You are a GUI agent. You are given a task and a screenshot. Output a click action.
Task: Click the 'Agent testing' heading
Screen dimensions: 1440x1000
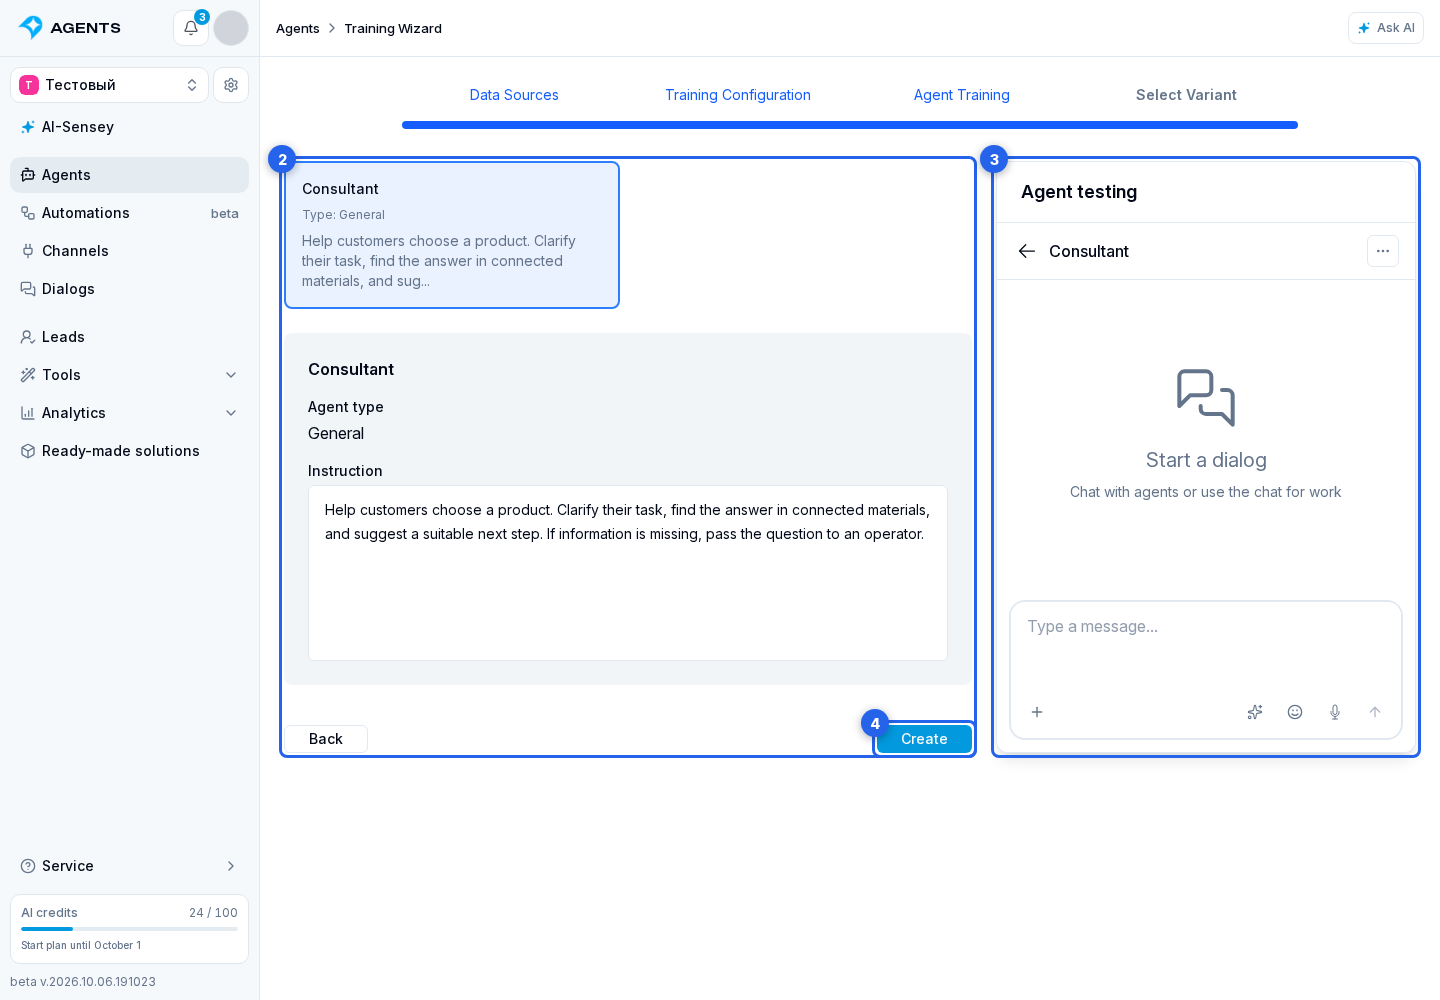[1079, 192]
